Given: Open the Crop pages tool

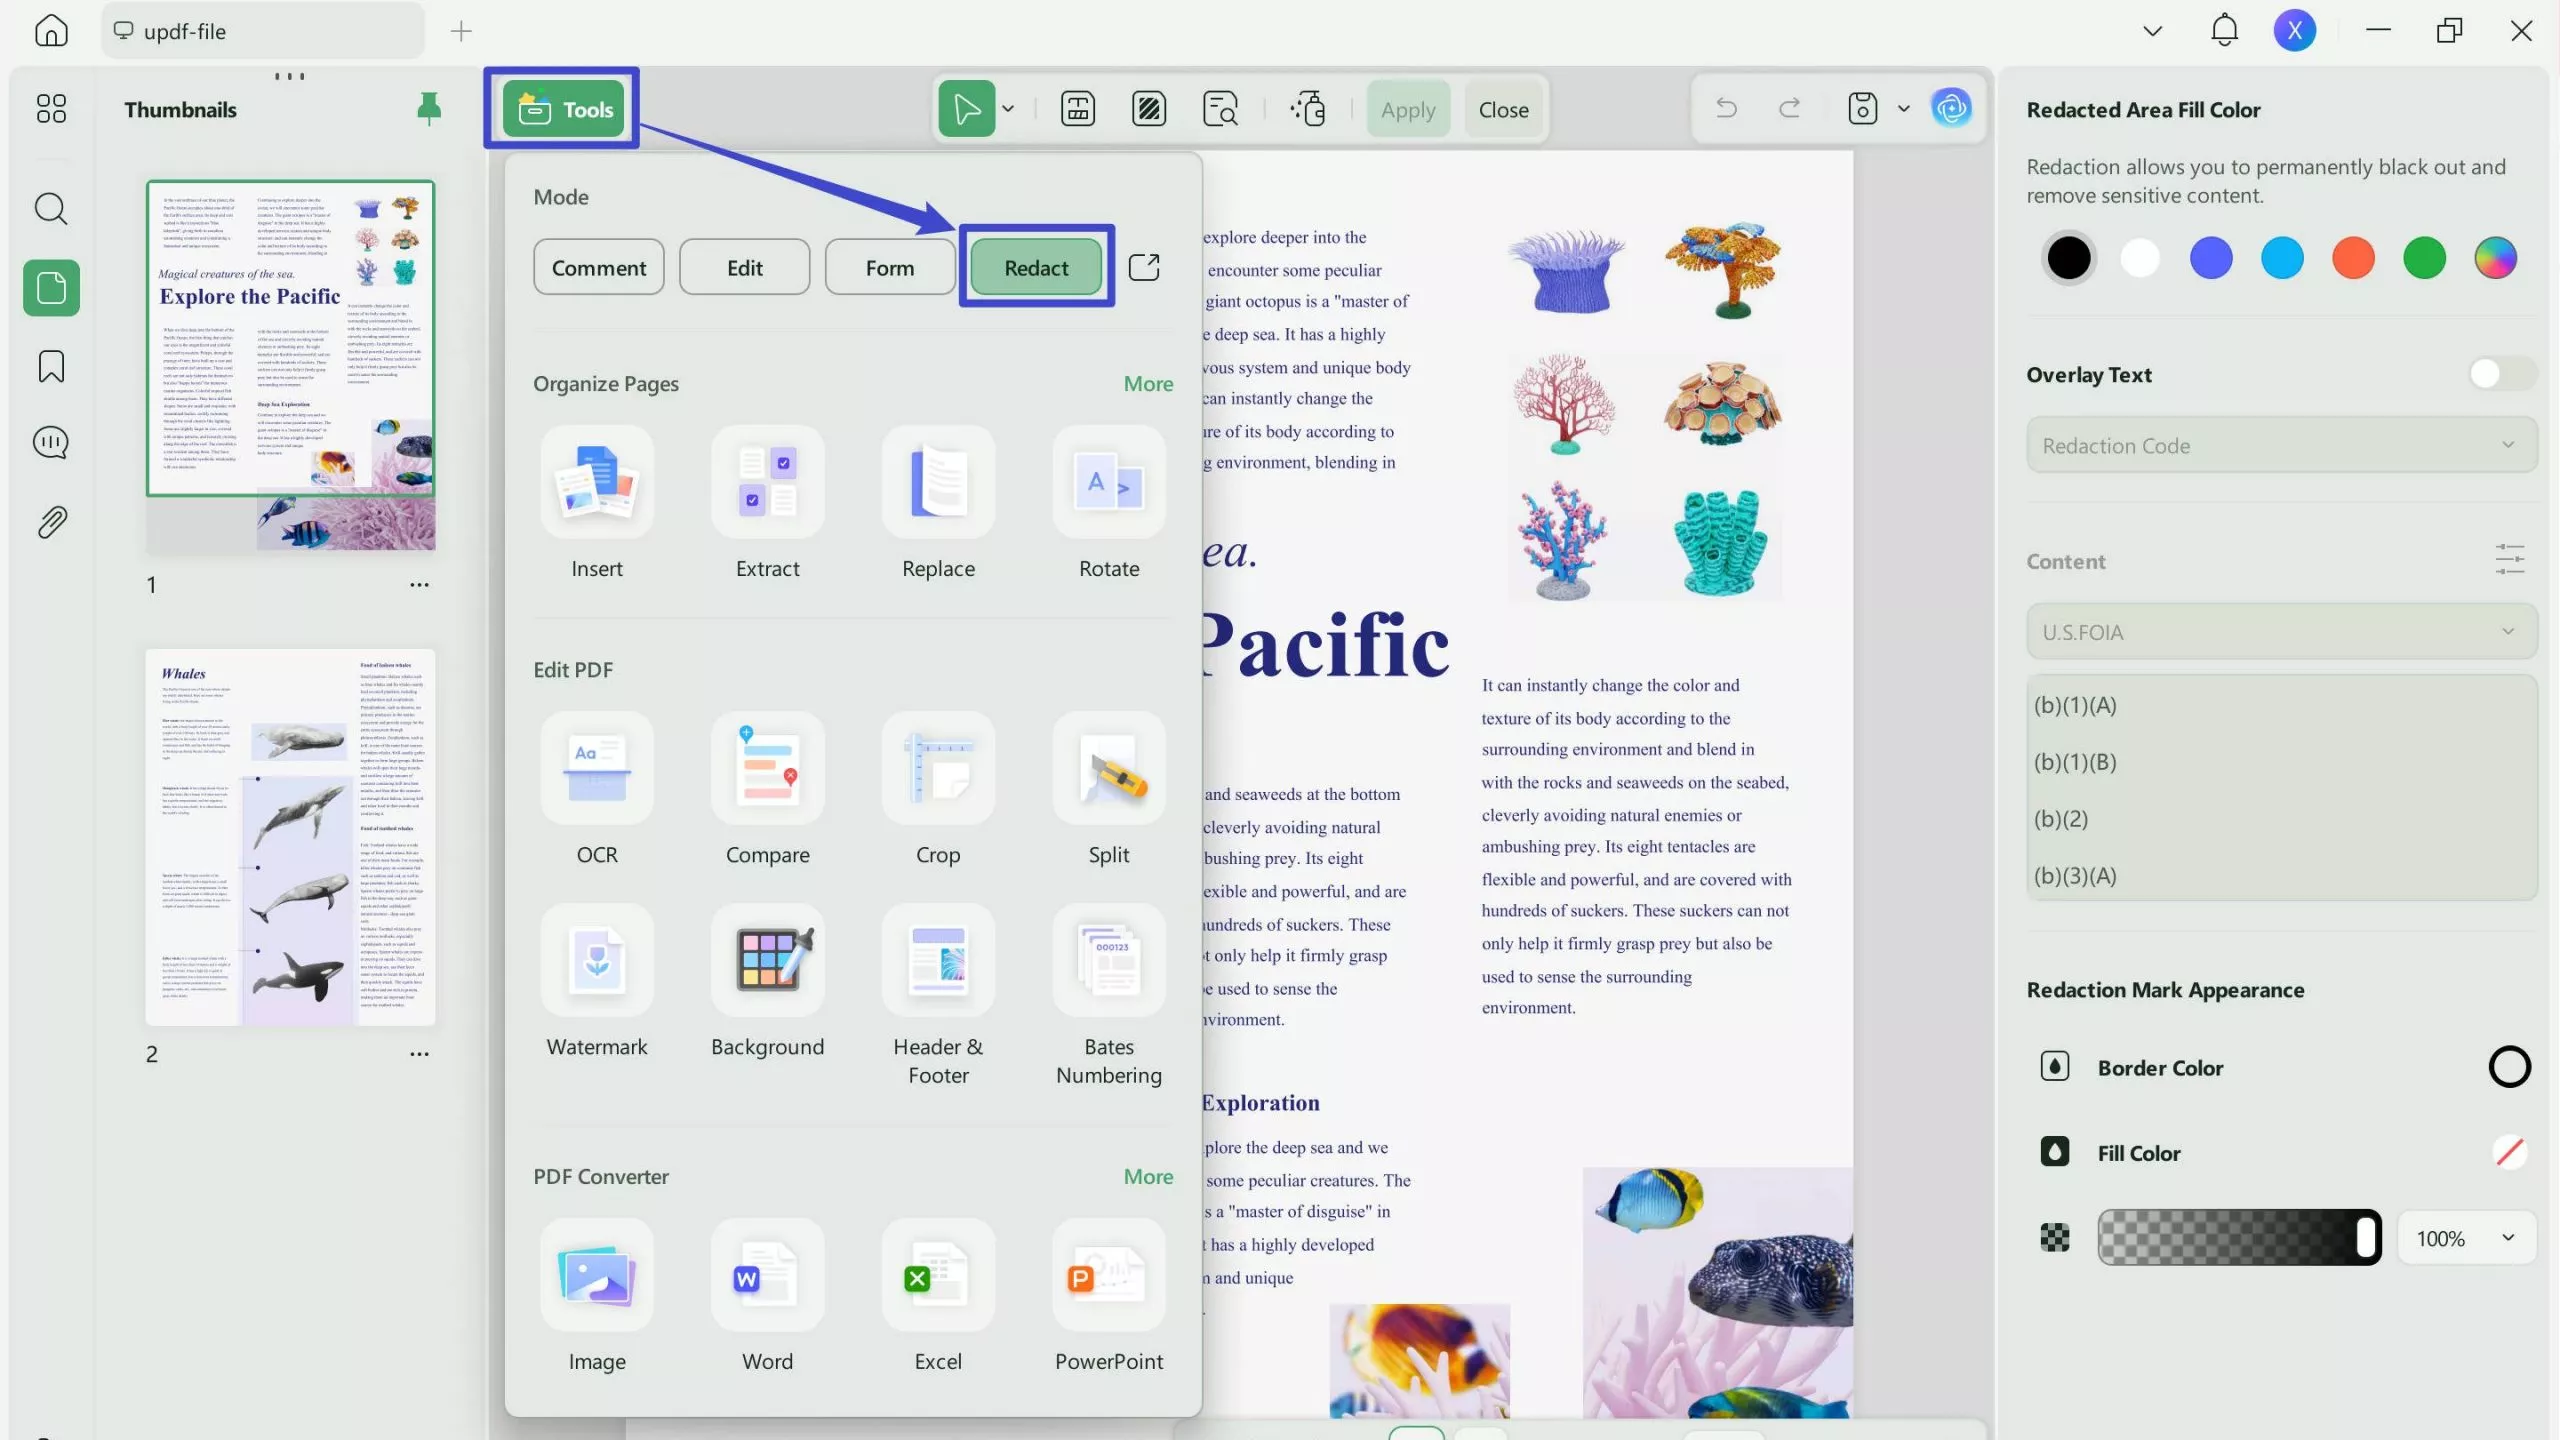Looking at the screenshot, I should click(x=937, y=769).
